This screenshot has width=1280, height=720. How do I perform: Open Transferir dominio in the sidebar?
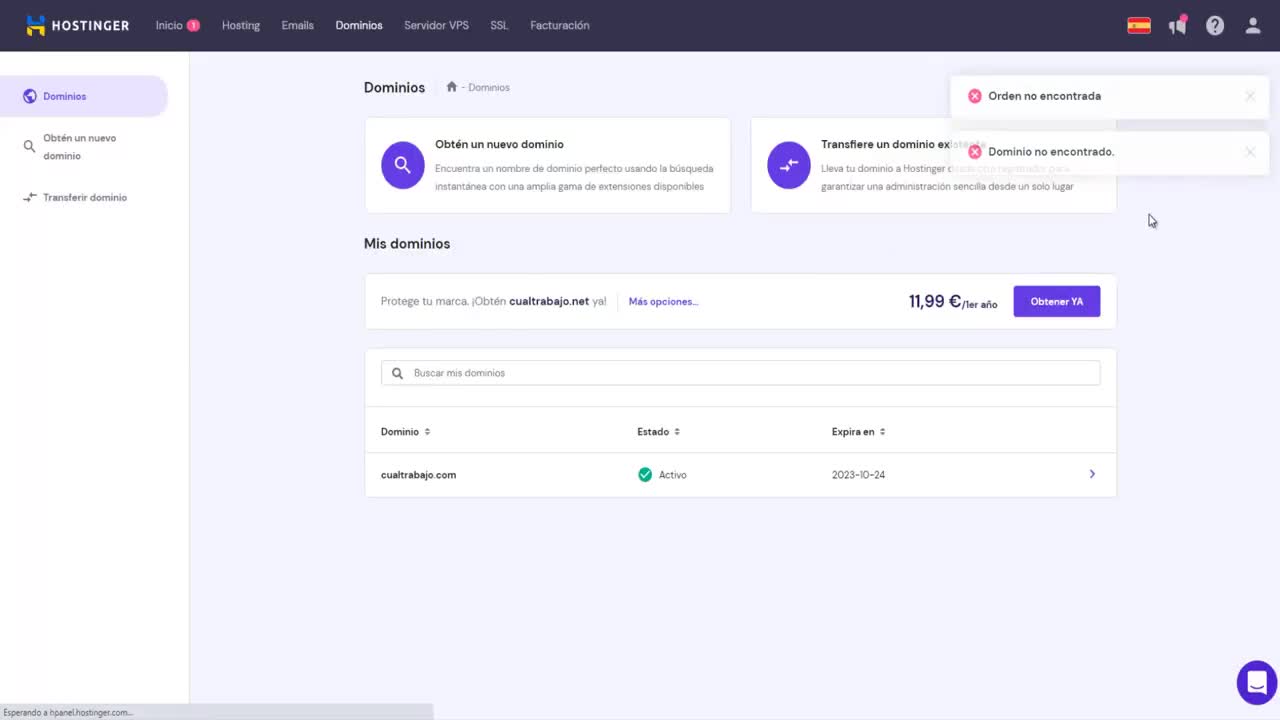pyautogui.click(x=85, y=197)
